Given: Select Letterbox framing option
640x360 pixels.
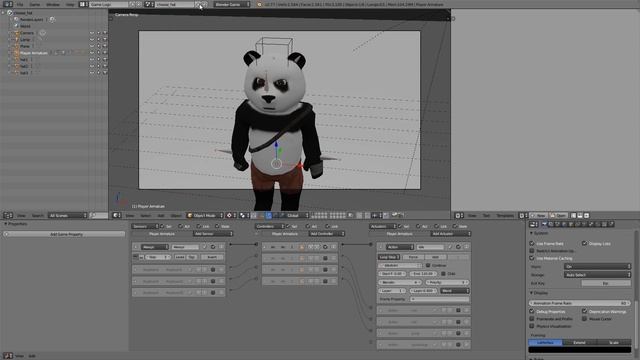Looking at the screenshot, I should click(545, 342).
